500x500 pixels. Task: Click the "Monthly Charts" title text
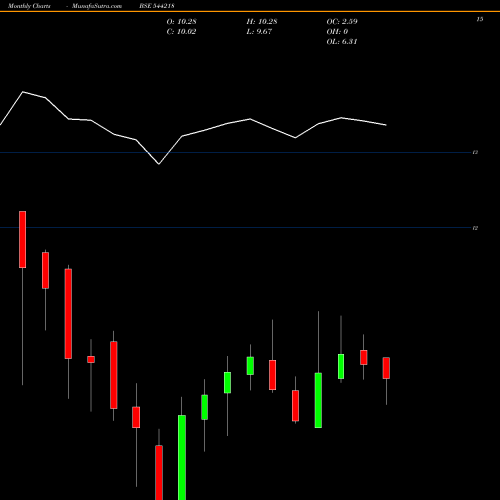point(29,6)
